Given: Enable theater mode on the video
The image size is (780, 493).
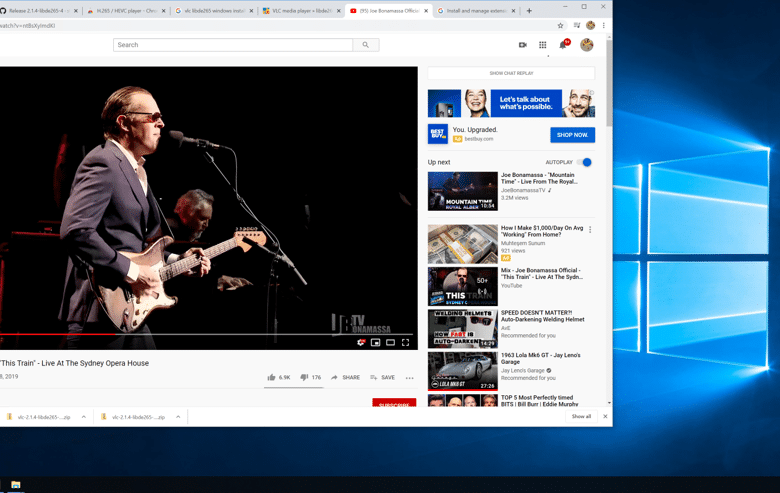Looking at the screenshot, I should click(x=390, y=342).
